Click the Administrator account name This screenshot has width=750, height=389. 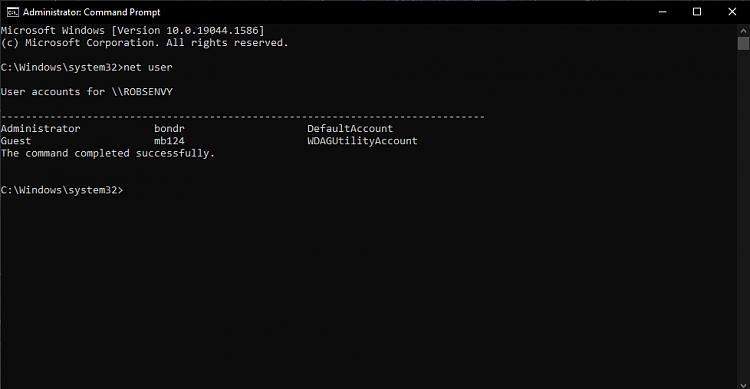point(41,129)
